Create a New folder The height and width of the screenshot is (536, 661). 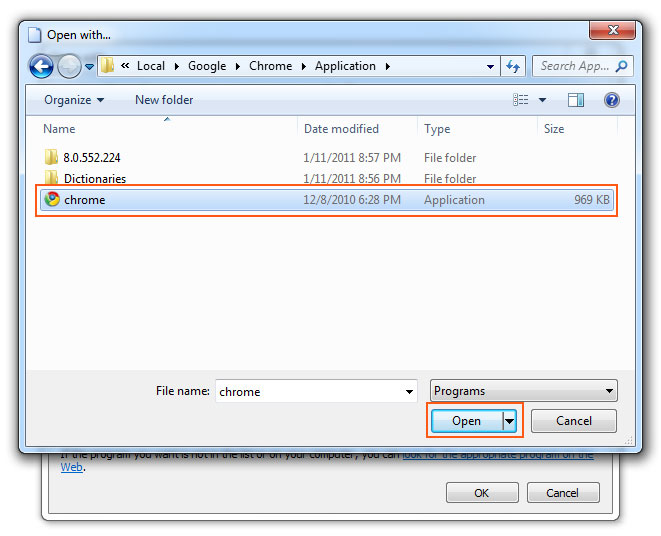tap(164, 100)
